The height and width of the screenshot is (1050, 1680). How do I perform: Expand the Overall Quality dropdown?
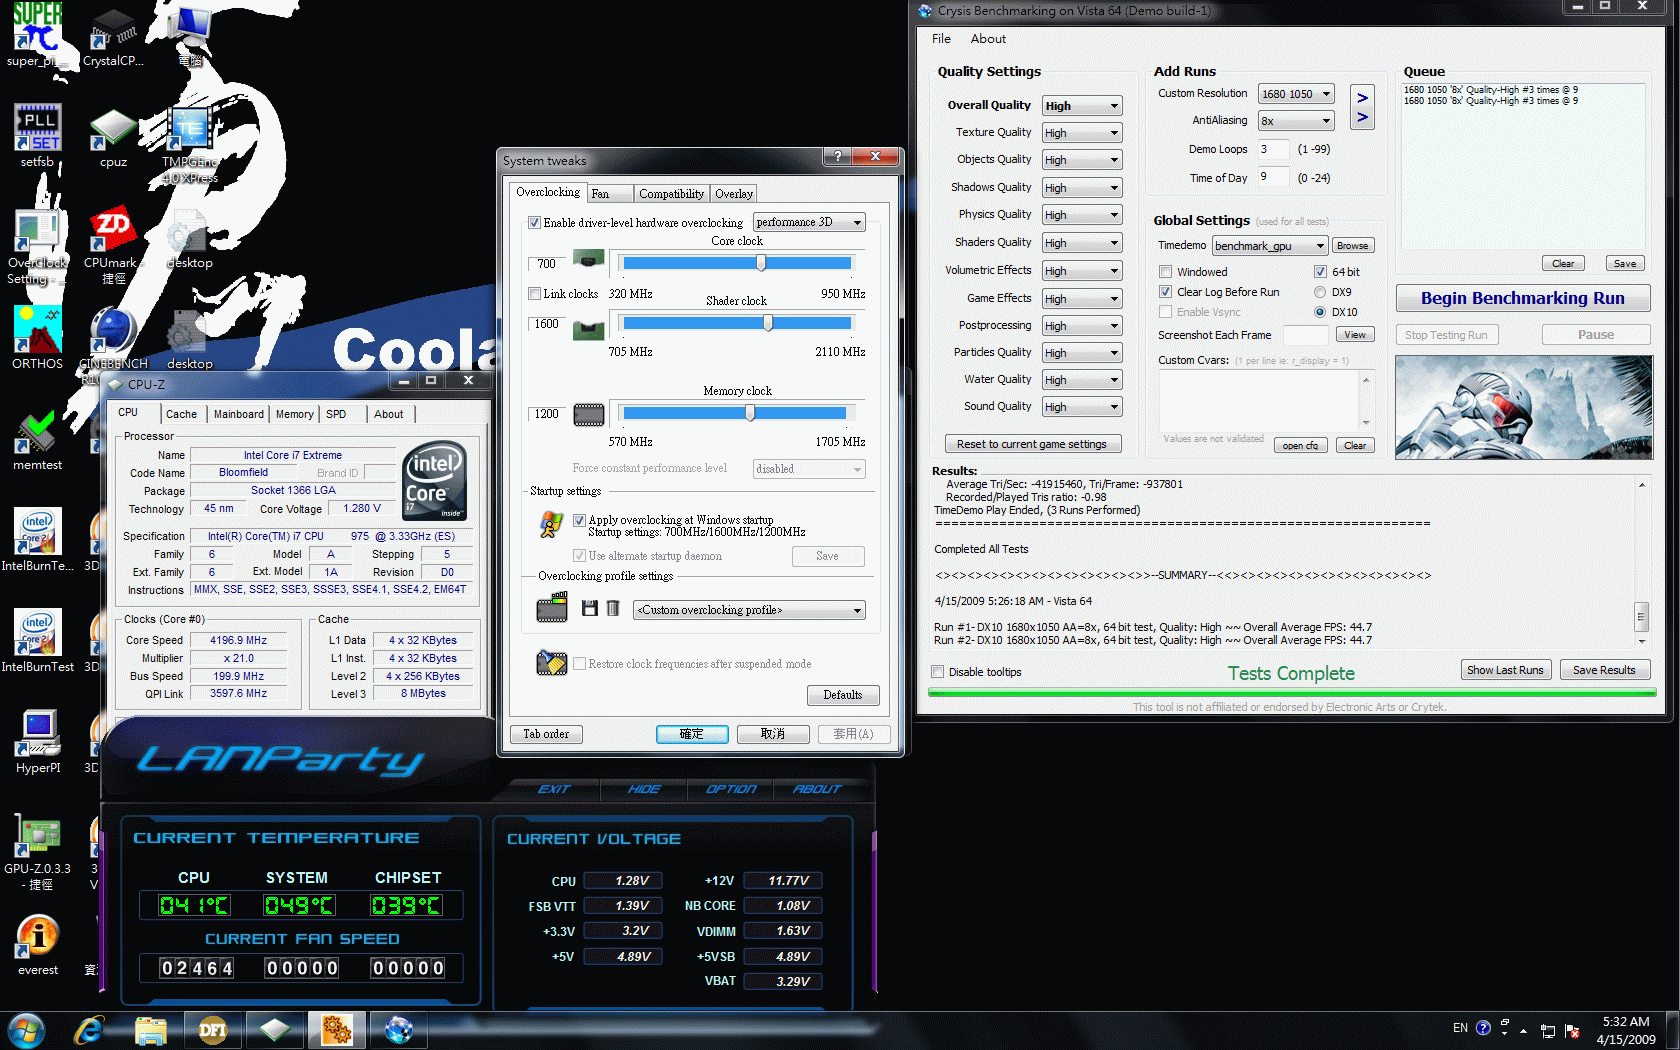point(1081,106)
